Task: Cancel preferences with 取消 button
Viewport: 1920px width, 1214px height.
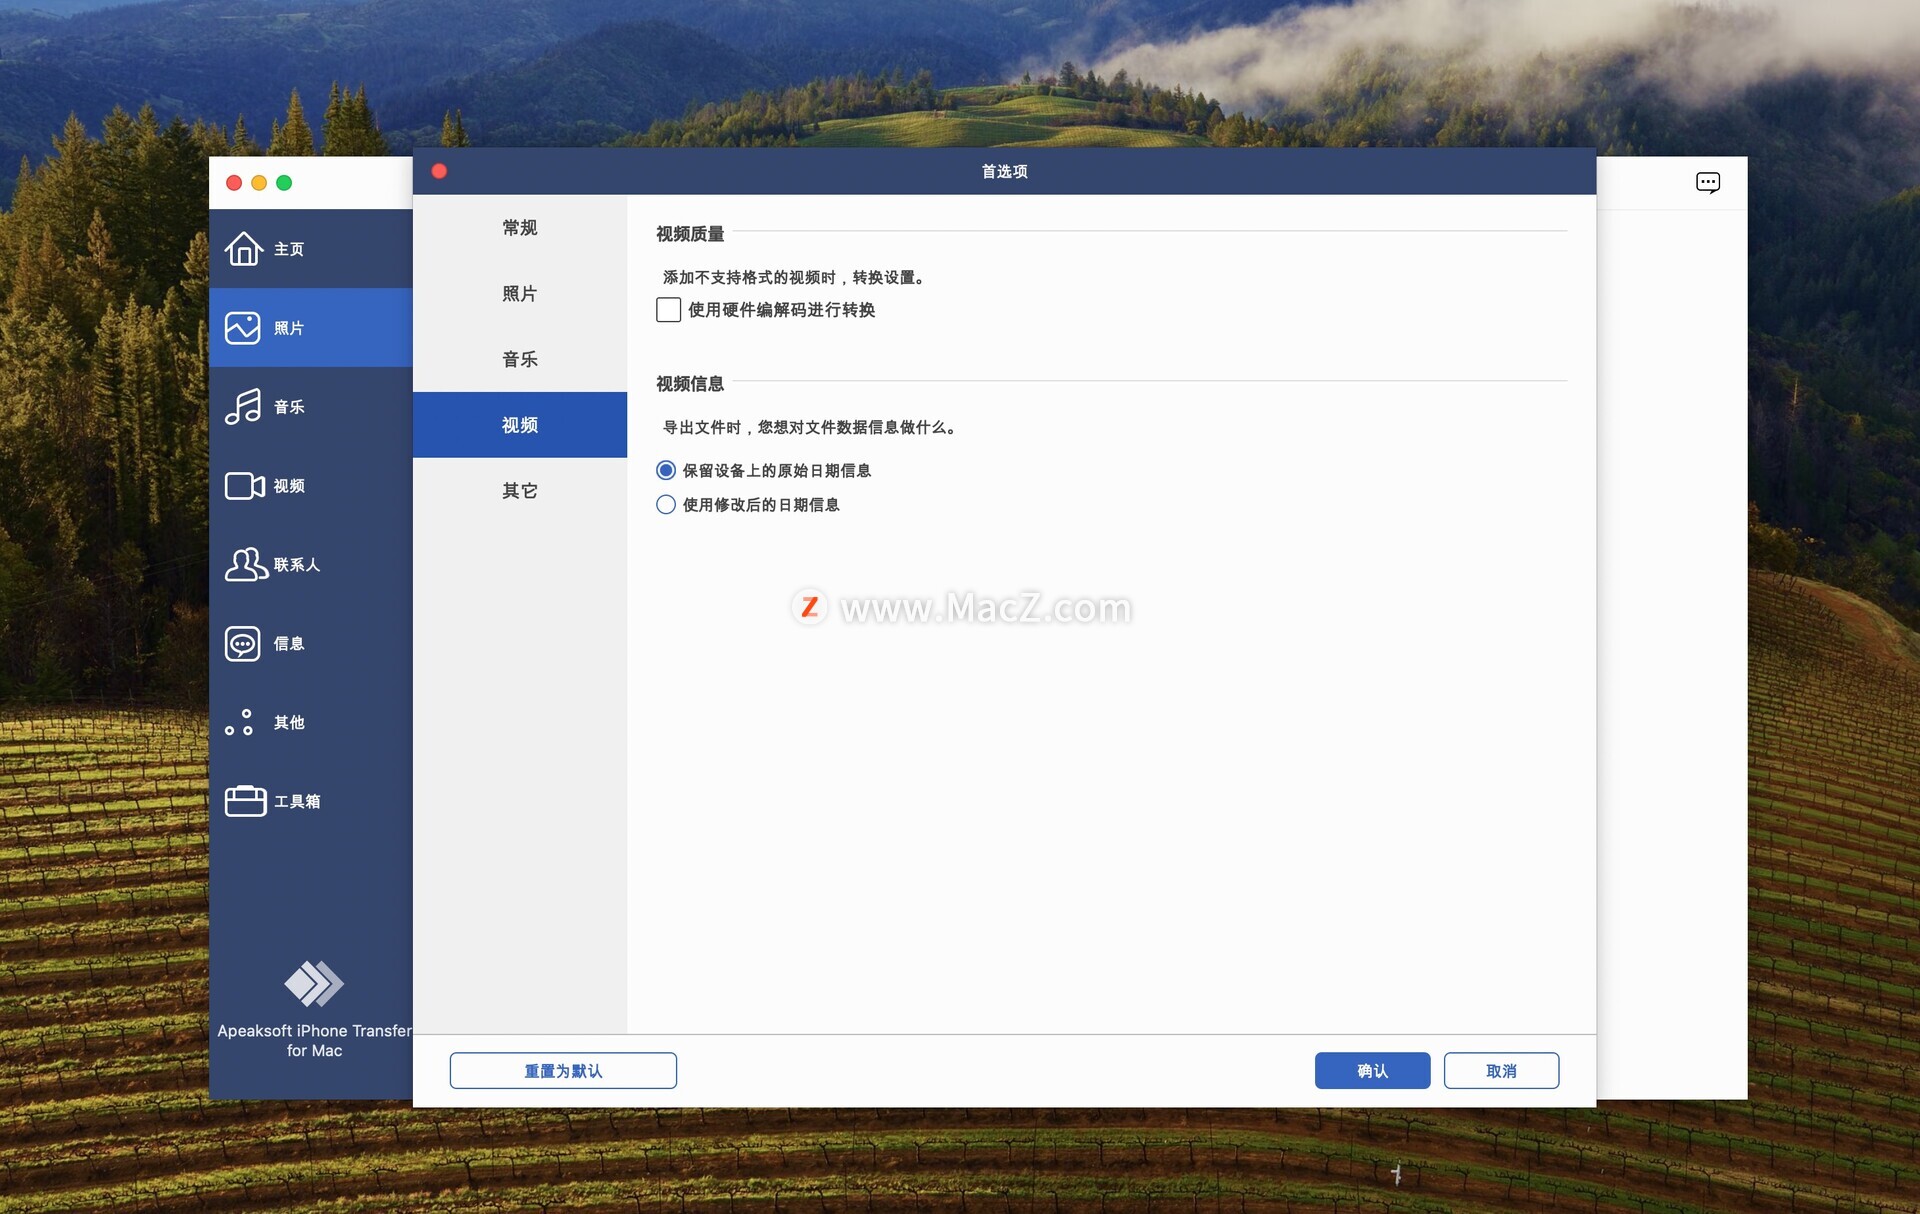Action: tap(1501, 1070)
